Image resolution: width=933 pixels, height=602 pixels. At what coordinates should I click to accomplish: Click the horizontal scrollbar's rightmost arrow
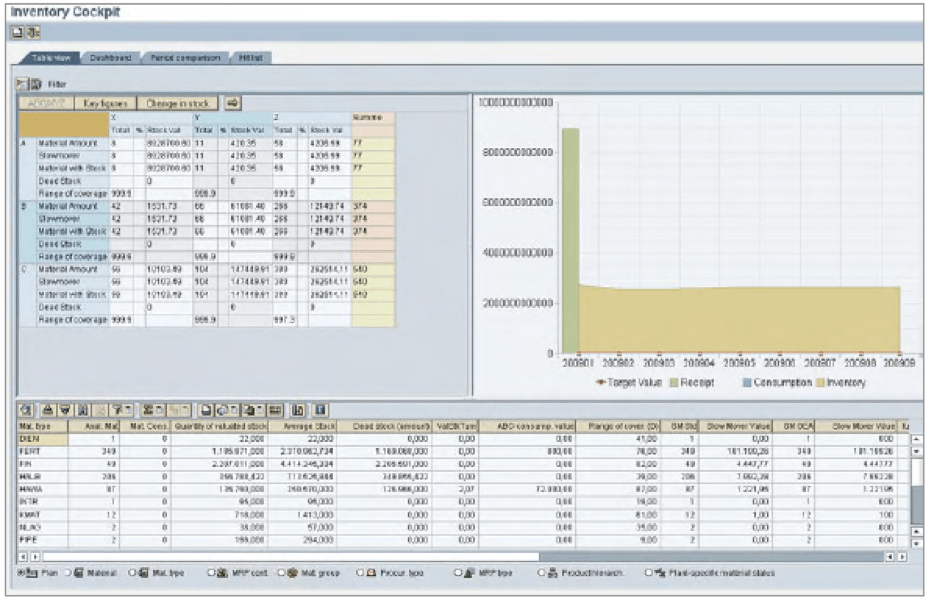(902, 557)
